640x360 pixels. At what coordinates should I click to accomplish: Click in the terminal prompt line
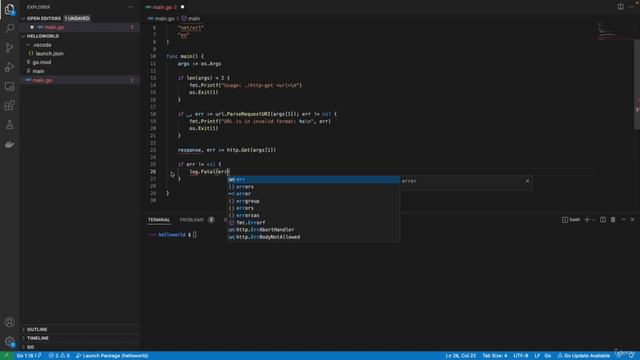(x=171, y=235)
